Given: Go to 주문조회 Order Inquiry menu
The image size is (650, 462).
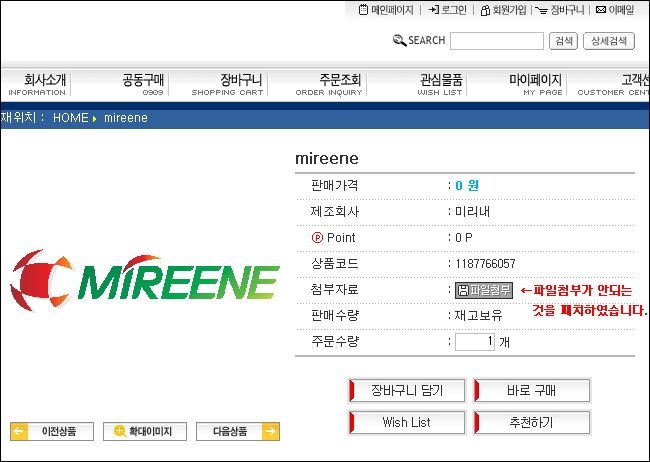Looking at the screenshot, I should [x=329, y=84].
